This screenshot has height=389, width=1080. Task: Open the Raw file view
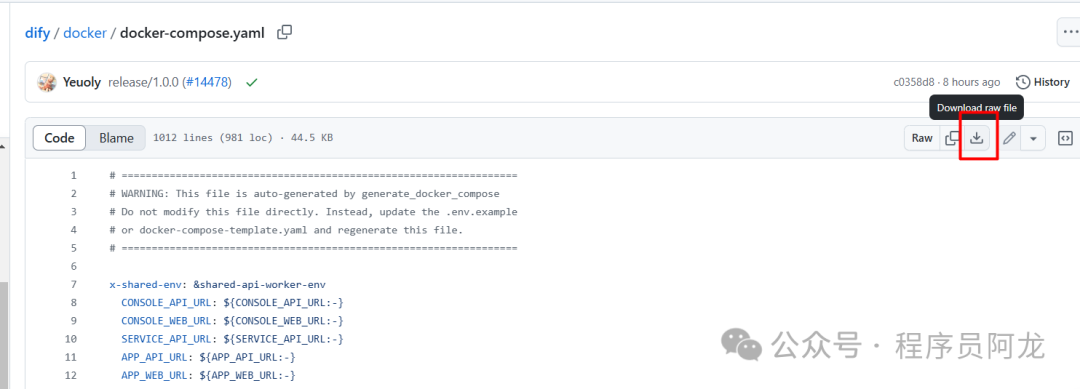click(922, 138)
